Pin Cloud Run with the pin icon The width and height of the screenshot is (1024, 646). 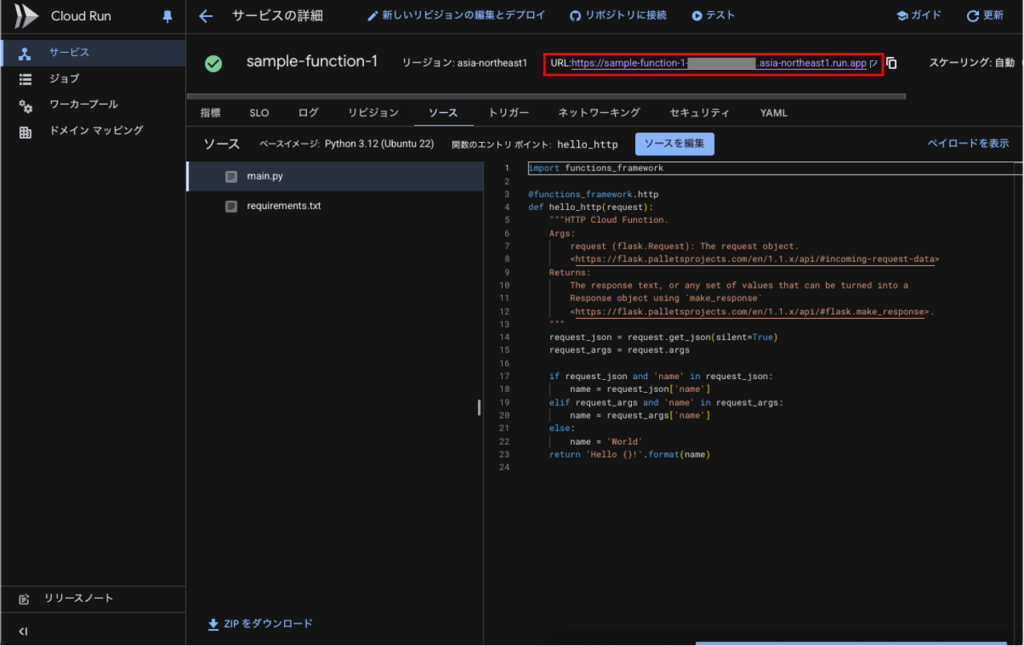click(x=167, y=16)
